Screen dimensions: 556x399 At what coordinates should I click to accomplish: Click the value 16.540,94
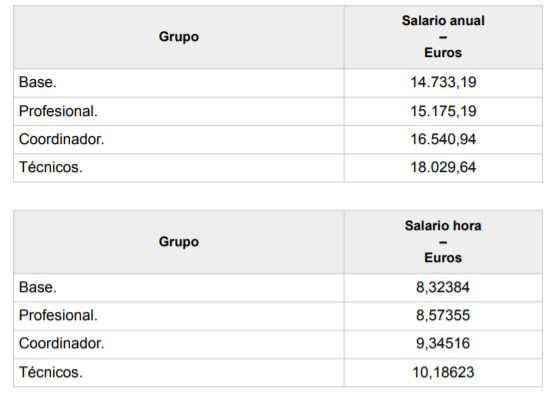click(443, 139)
